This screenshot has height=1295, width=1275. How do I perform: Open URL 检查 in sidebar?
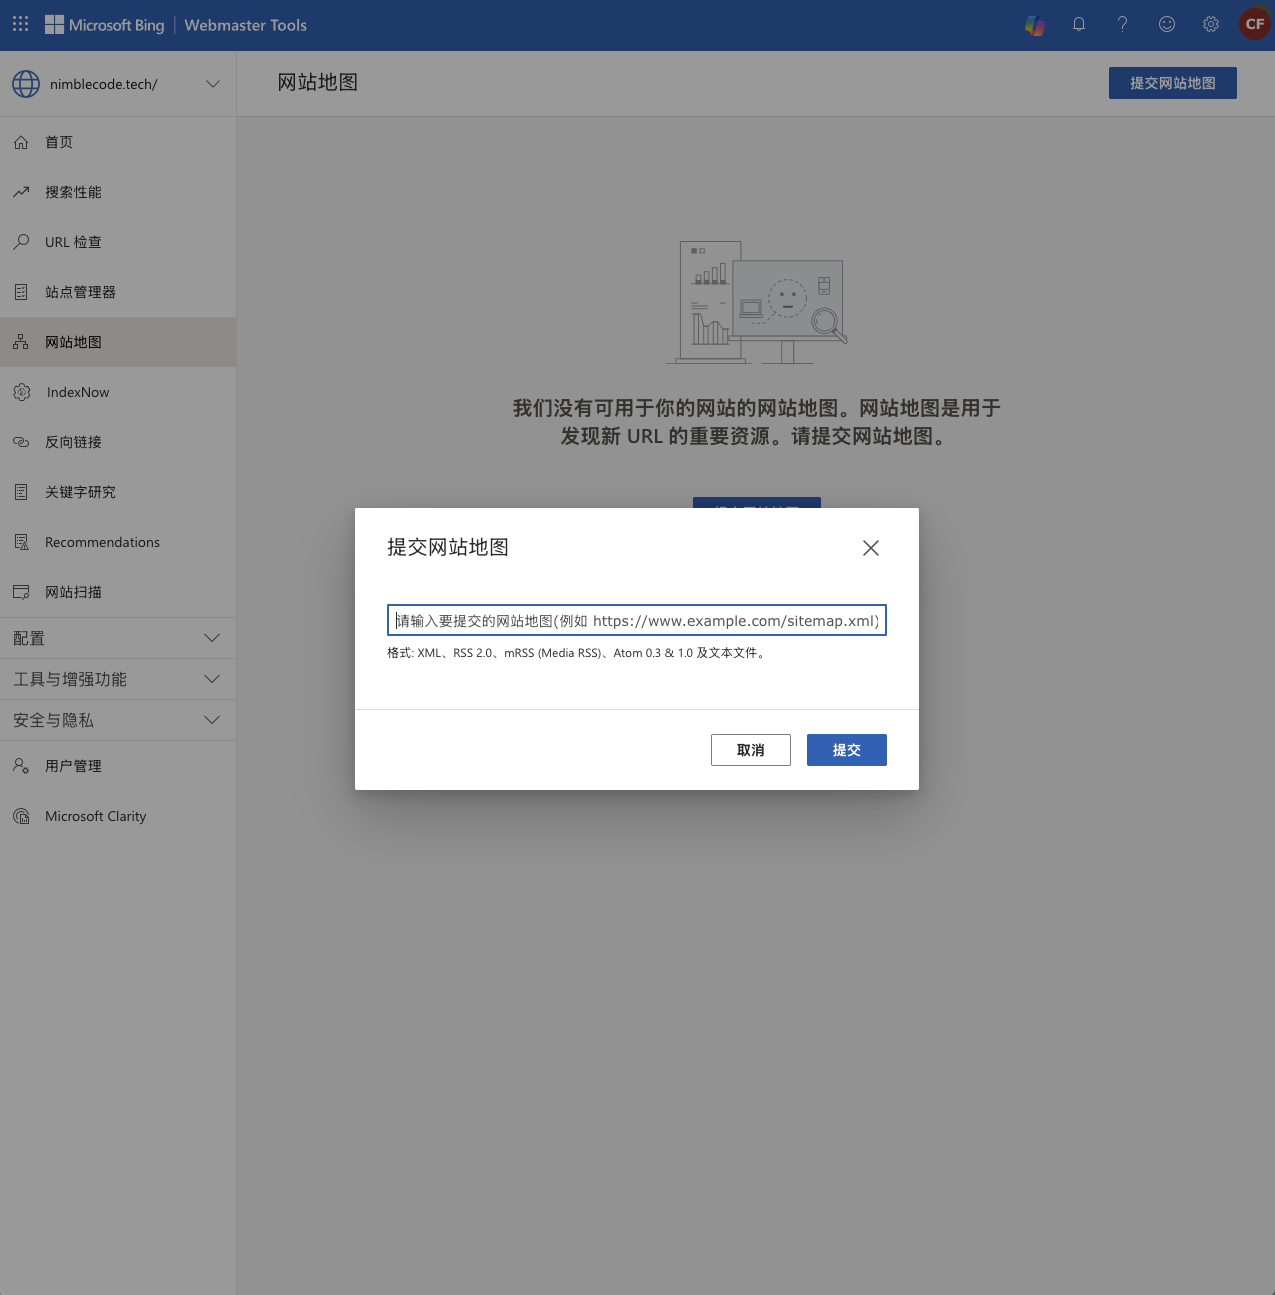(x=73, y=242)
